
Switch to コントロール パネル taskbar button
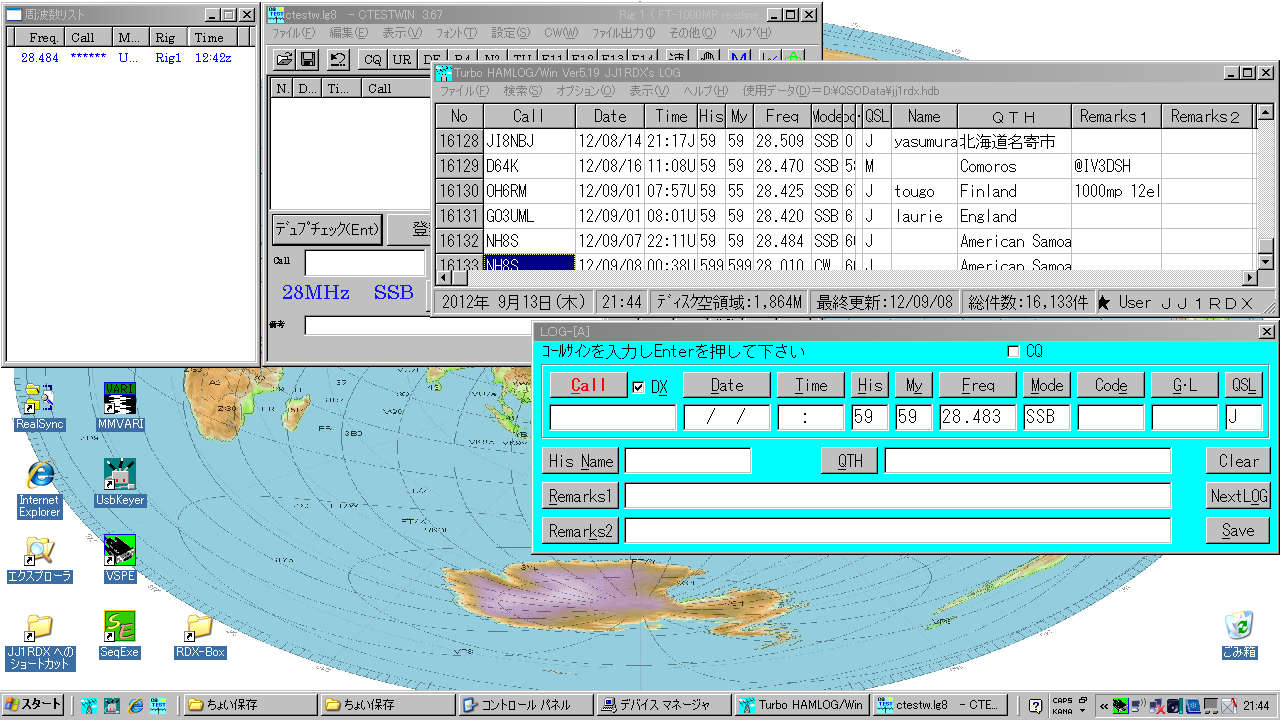tap(526, 705)
